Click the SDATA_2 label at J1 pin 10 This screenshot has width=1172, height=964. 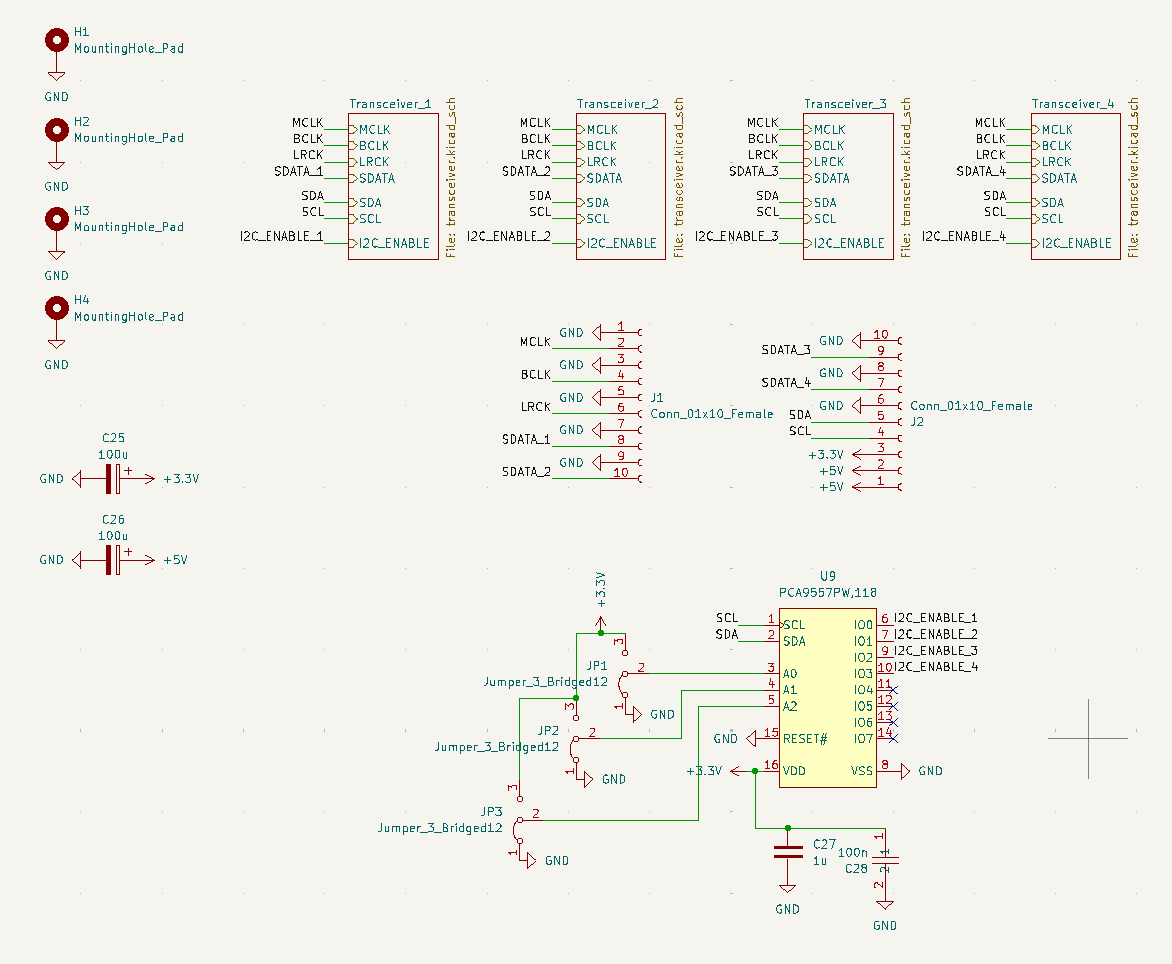pos(526,472)
